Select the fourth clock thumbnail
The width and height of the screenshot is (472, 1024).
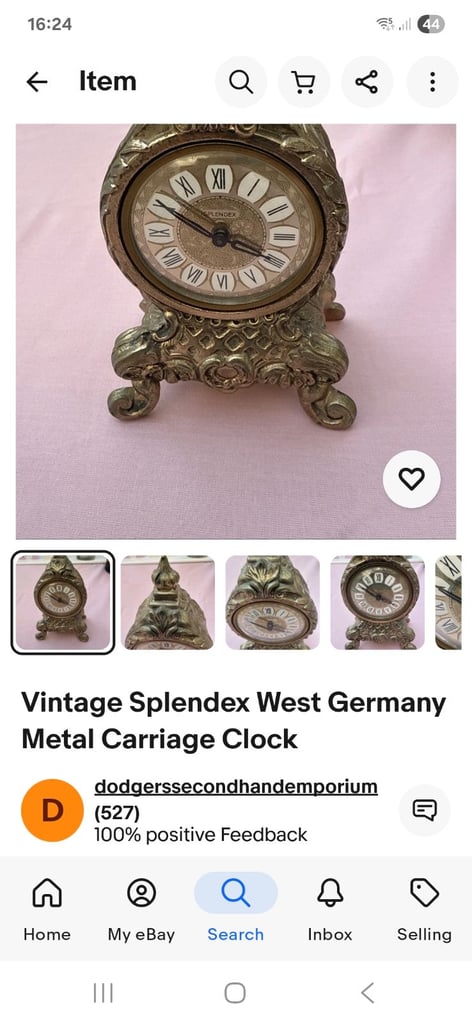(x=377, y=603)
